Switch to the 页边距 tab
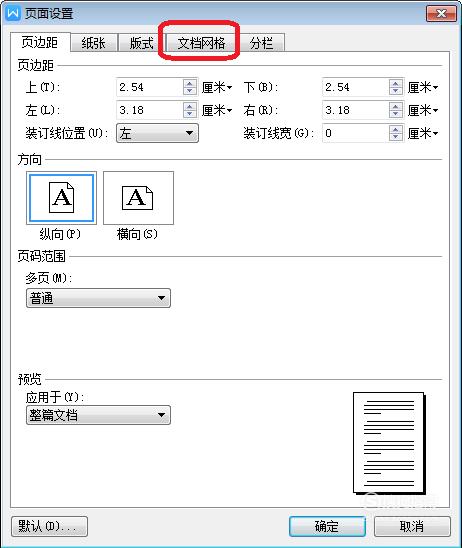 40,42
